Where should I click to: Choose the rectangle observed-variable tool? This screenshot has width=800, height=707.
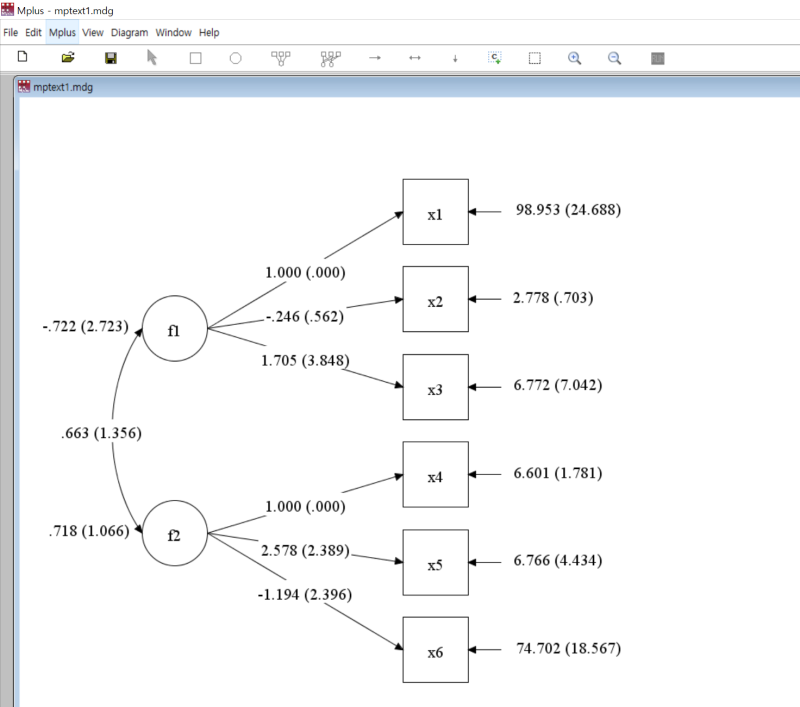(x=195, y=58)
